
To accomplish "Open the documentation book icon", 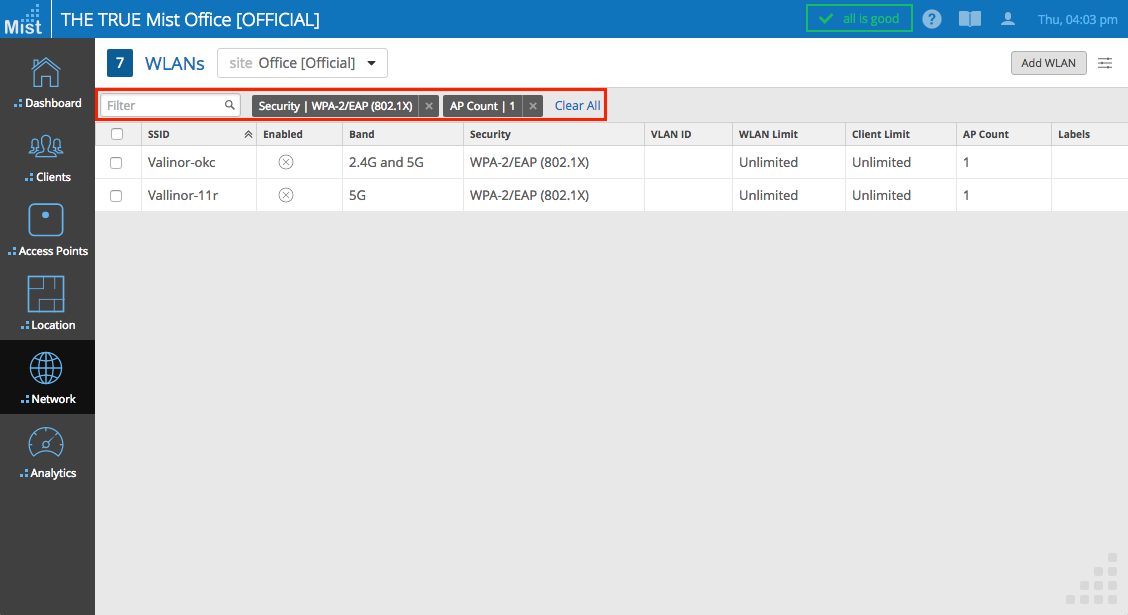I will click(x=970, y=19).
